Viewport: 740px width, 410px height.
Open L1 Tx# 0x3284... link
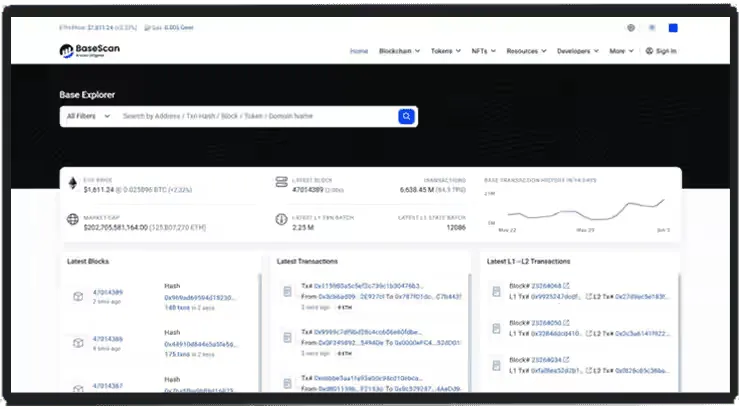coord(556,334)
